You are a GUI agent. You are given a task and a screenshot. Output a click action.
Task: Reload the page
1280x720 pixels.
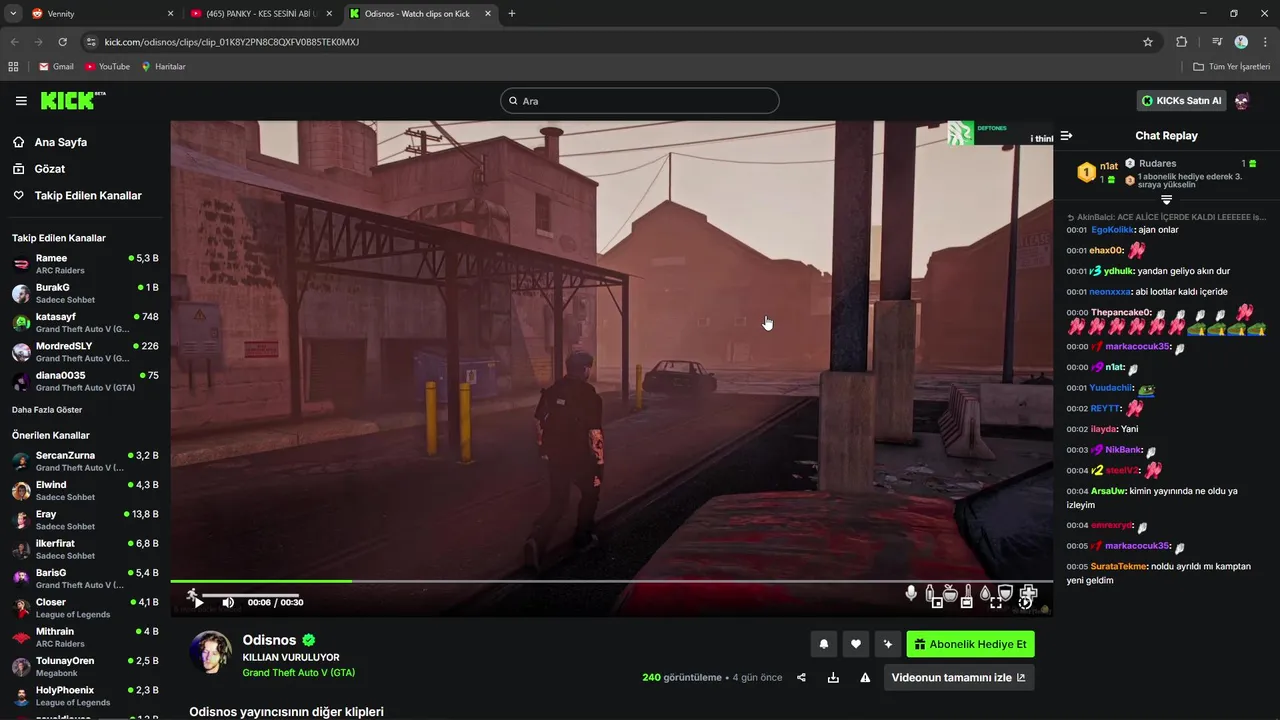pyautogui.click(x=62, y=42)
